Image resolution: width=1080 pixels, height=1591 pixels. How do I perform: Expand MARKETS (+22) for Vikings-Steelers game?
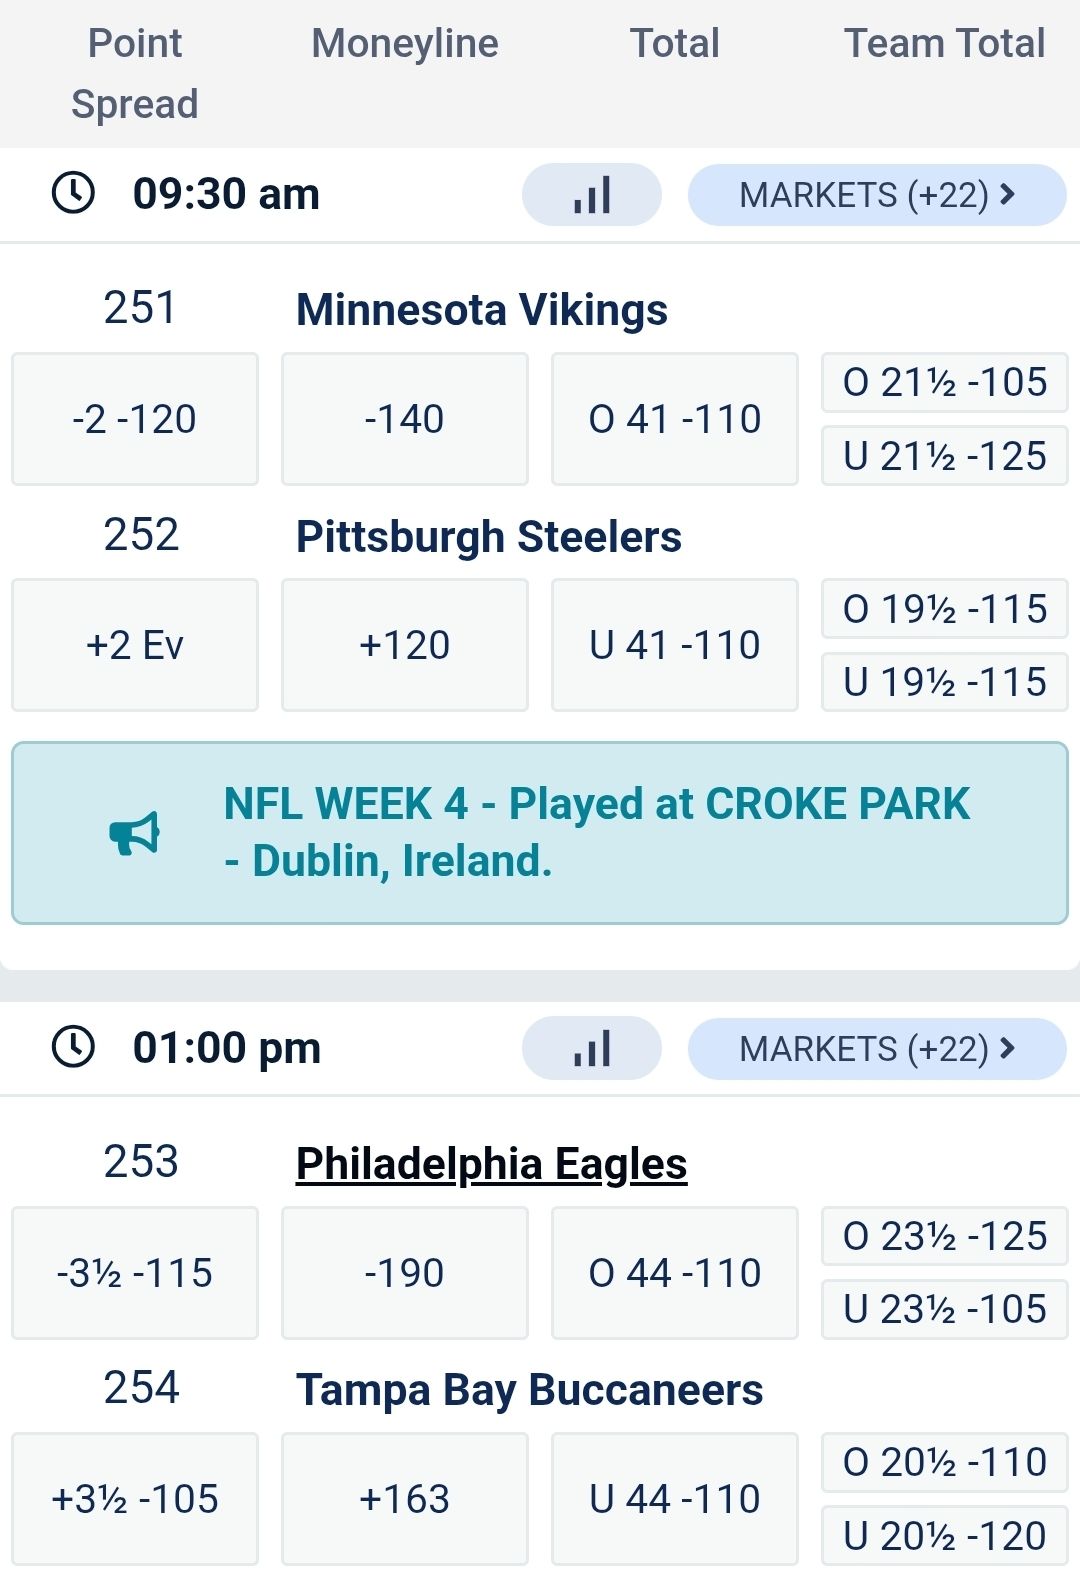[876, 195]
